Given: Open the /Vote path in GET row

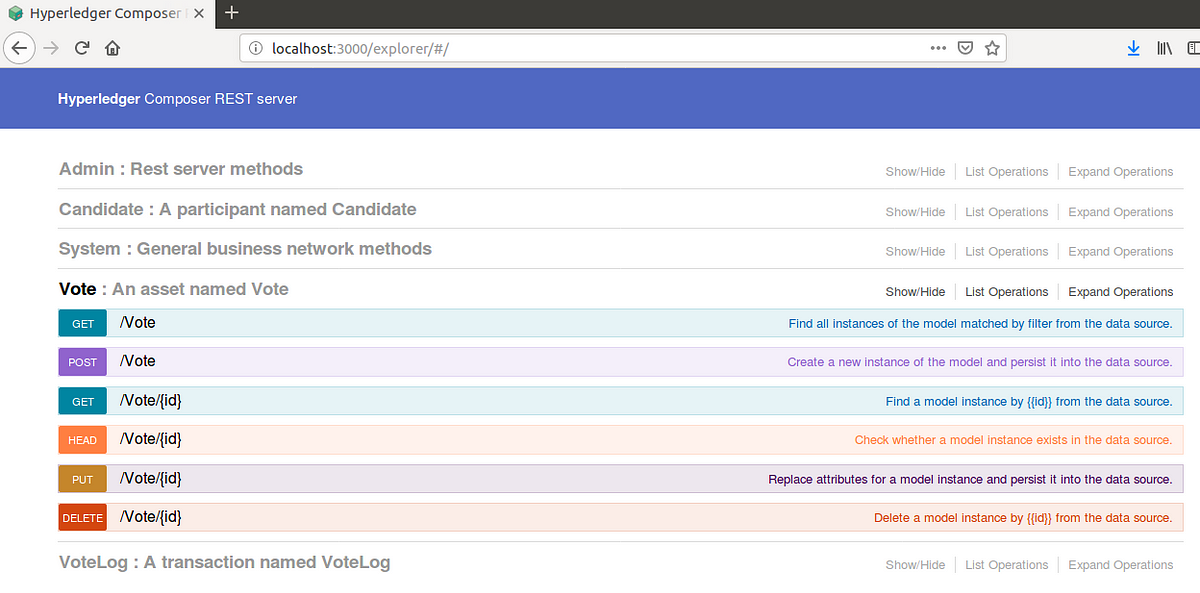Looking at the screenshot, I should (x=138, y=323).
